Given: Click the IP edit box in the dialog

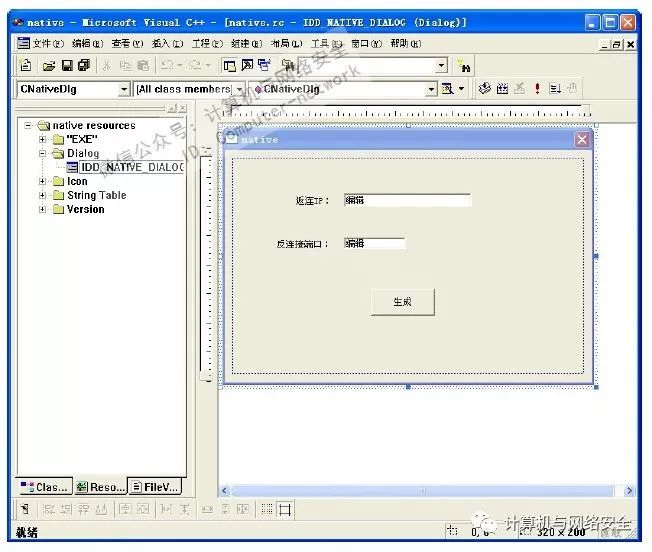Looking at the screenshot, I should point(408,200).
